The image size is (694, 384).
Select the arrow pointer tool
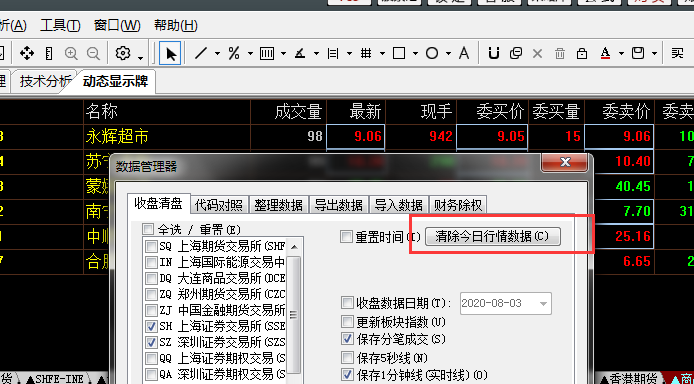click(171, 54)
